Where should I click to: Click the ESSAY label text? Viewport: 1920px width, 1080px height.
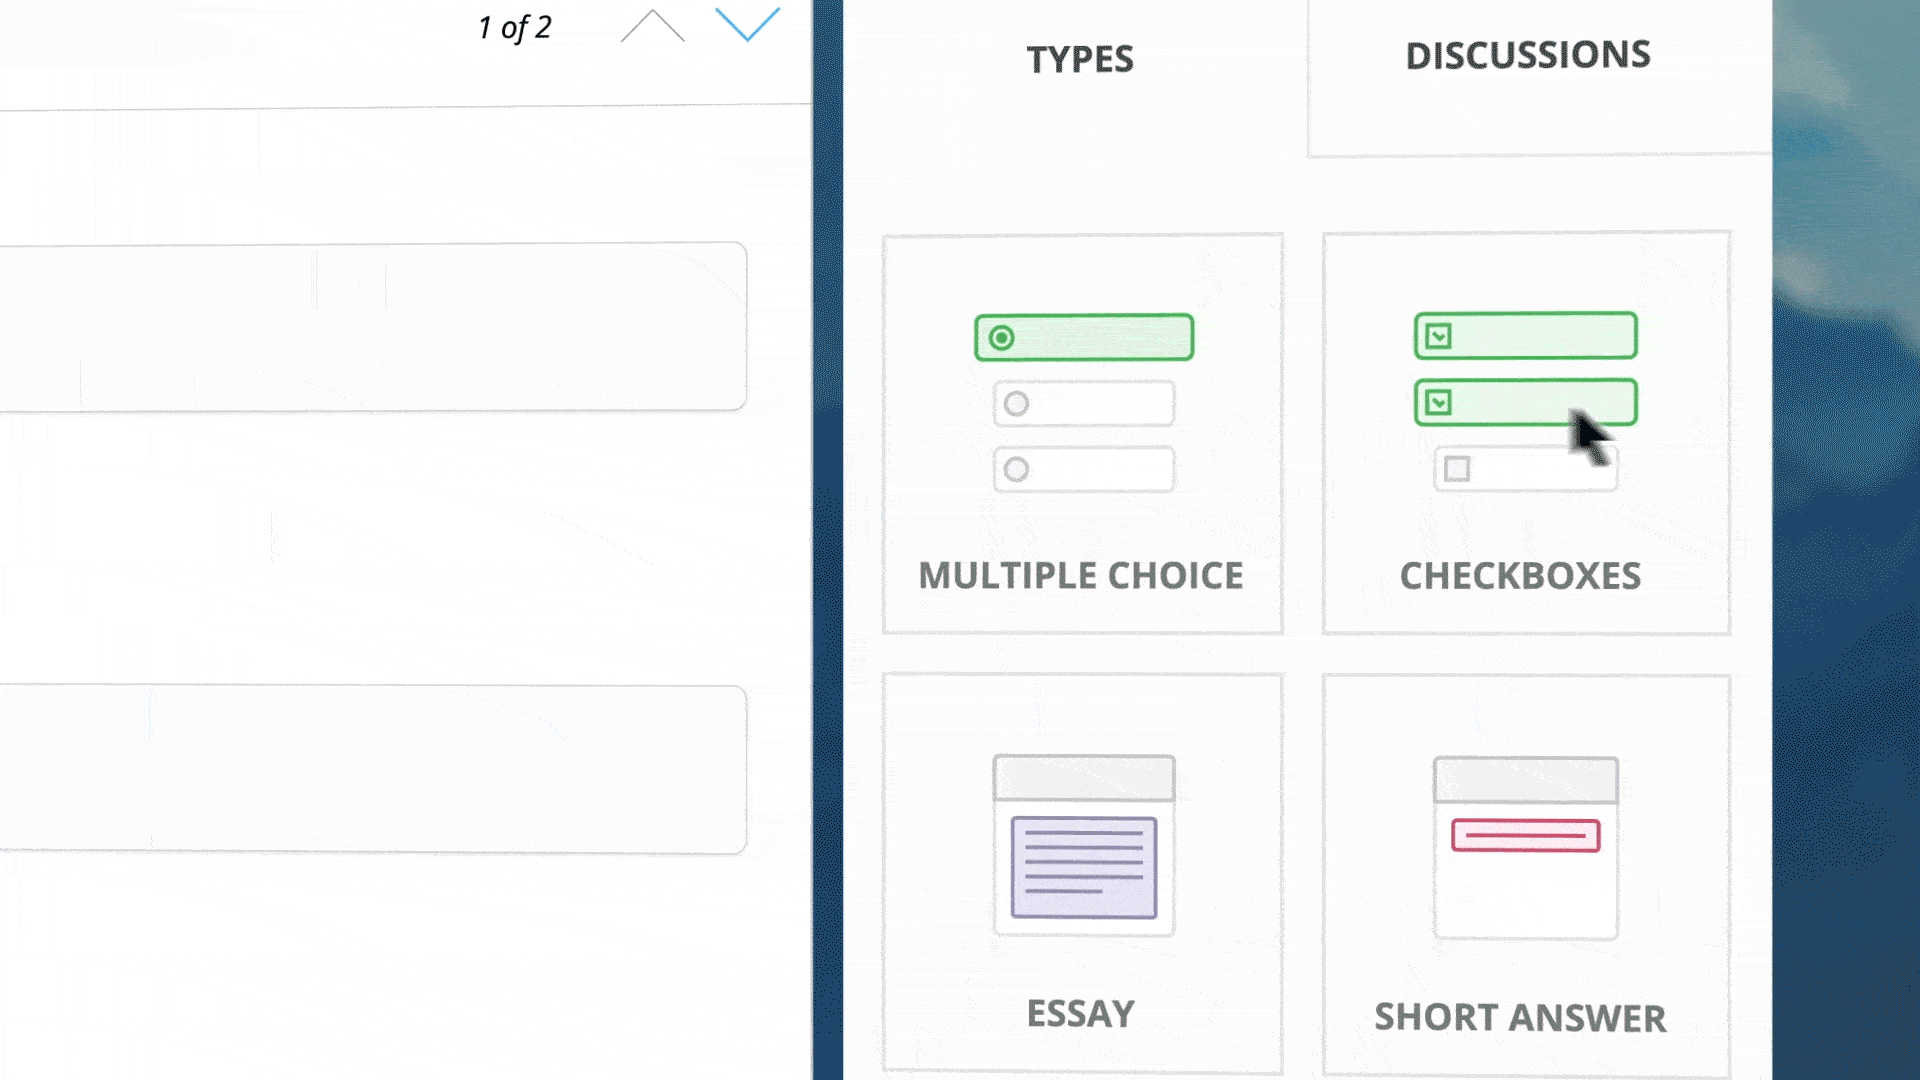1080,1014
